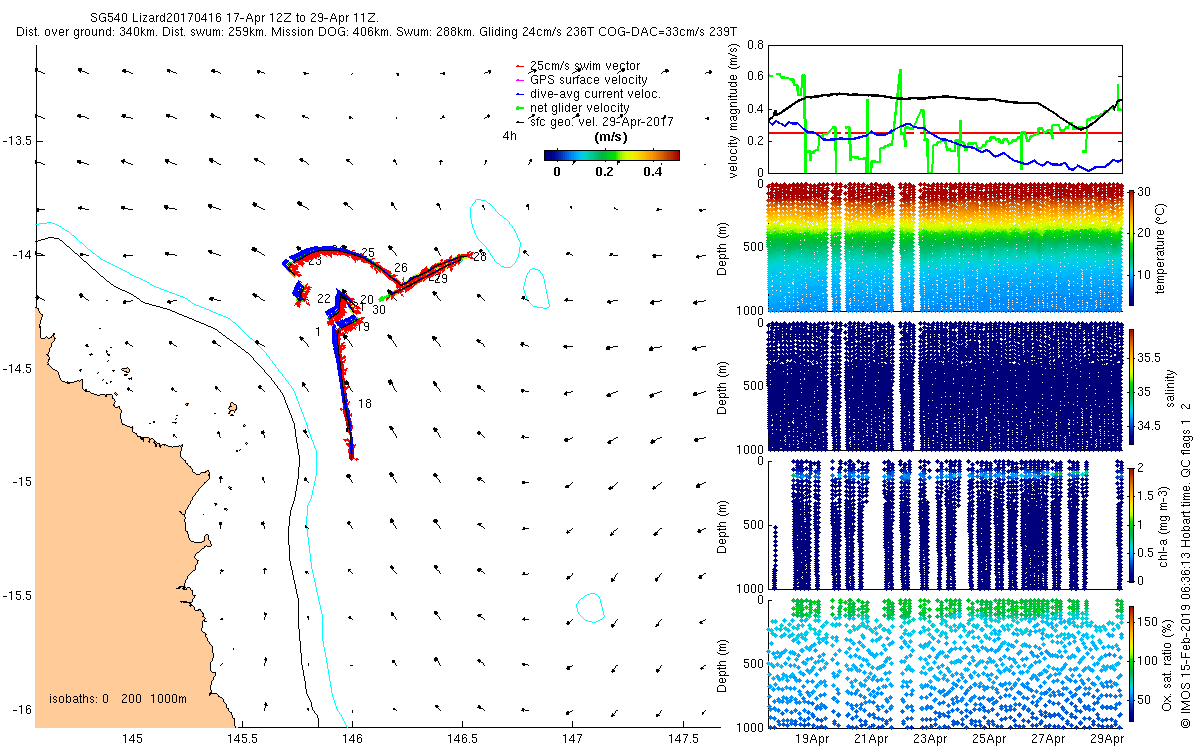Image resolution: width=1200 pixels, height=750 pixels.
Task: Click the 23Apr tick on time axis
Action: pos(930,739)
